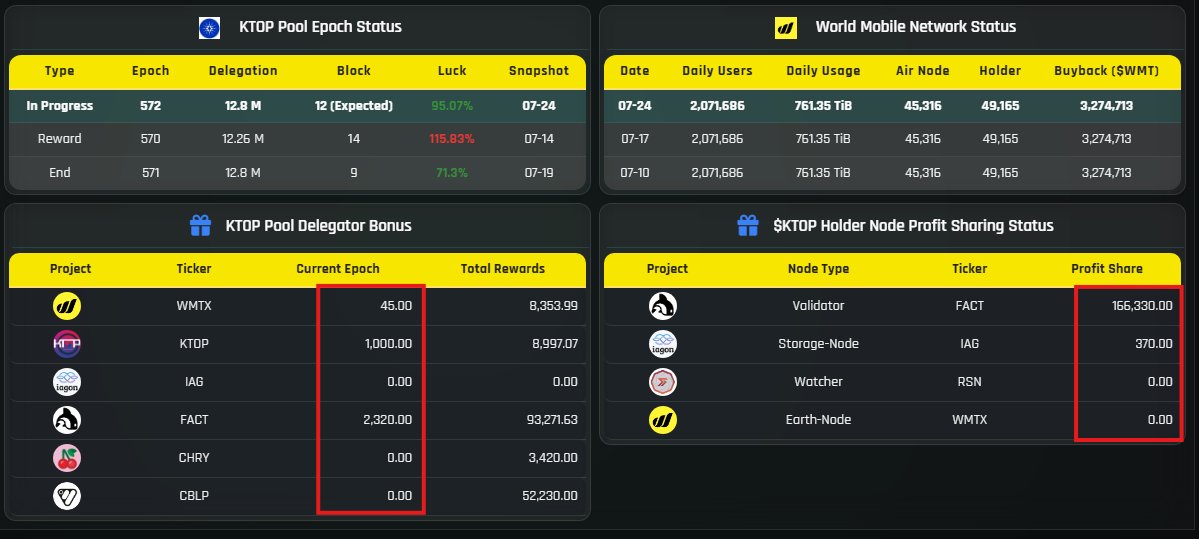
Task: Select the 'In Progress' row label
Action: (60, 106)
